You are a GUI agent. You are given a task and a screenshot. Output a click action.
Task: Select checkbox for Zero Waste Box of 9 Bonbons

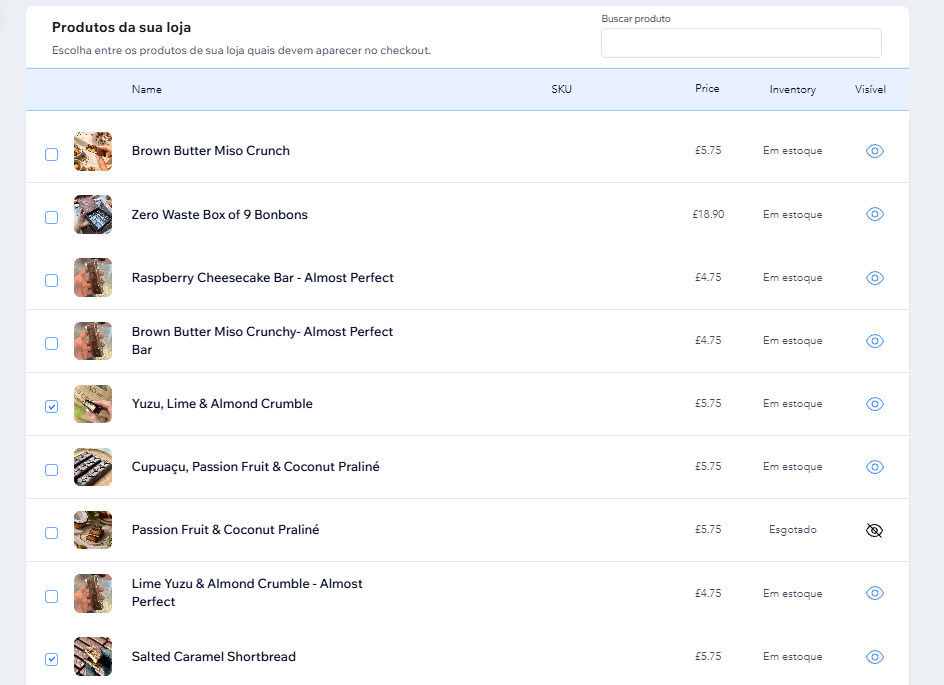tap(52, 217)
